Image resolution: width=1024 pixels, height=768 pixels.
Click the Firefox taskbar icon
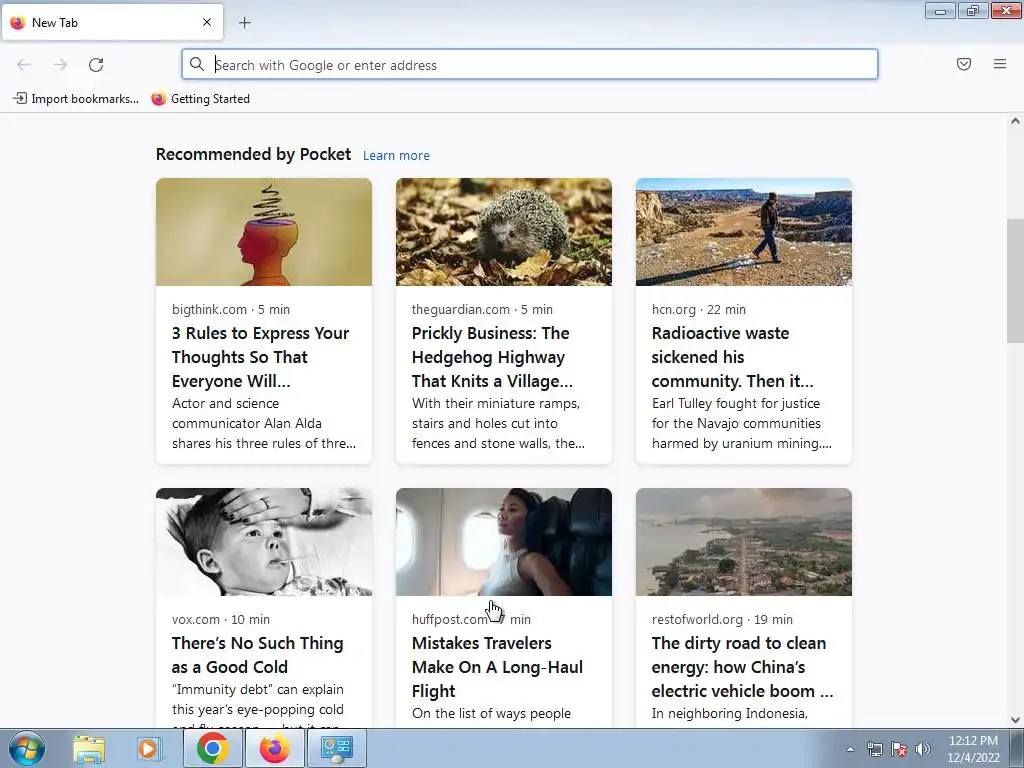pos(274,748)
